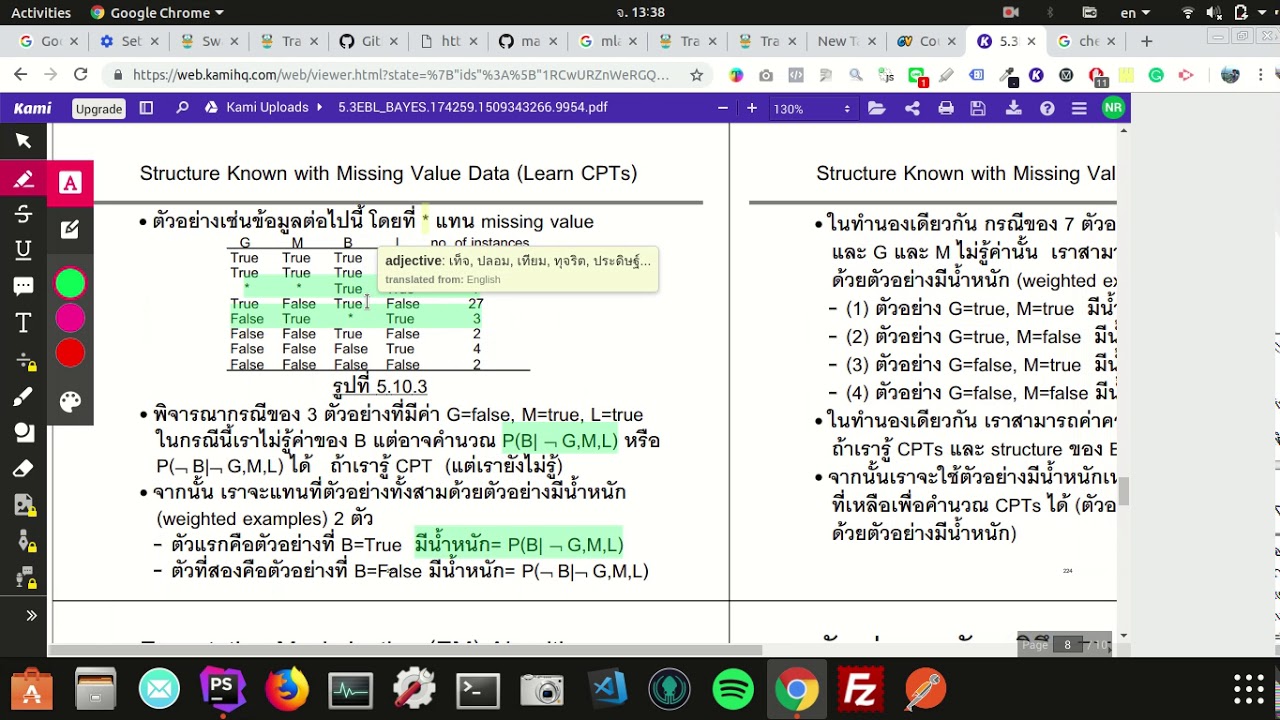Click the page number 8 field
The width and height of the screenshot is (1280, 720).
(1067, 645)
